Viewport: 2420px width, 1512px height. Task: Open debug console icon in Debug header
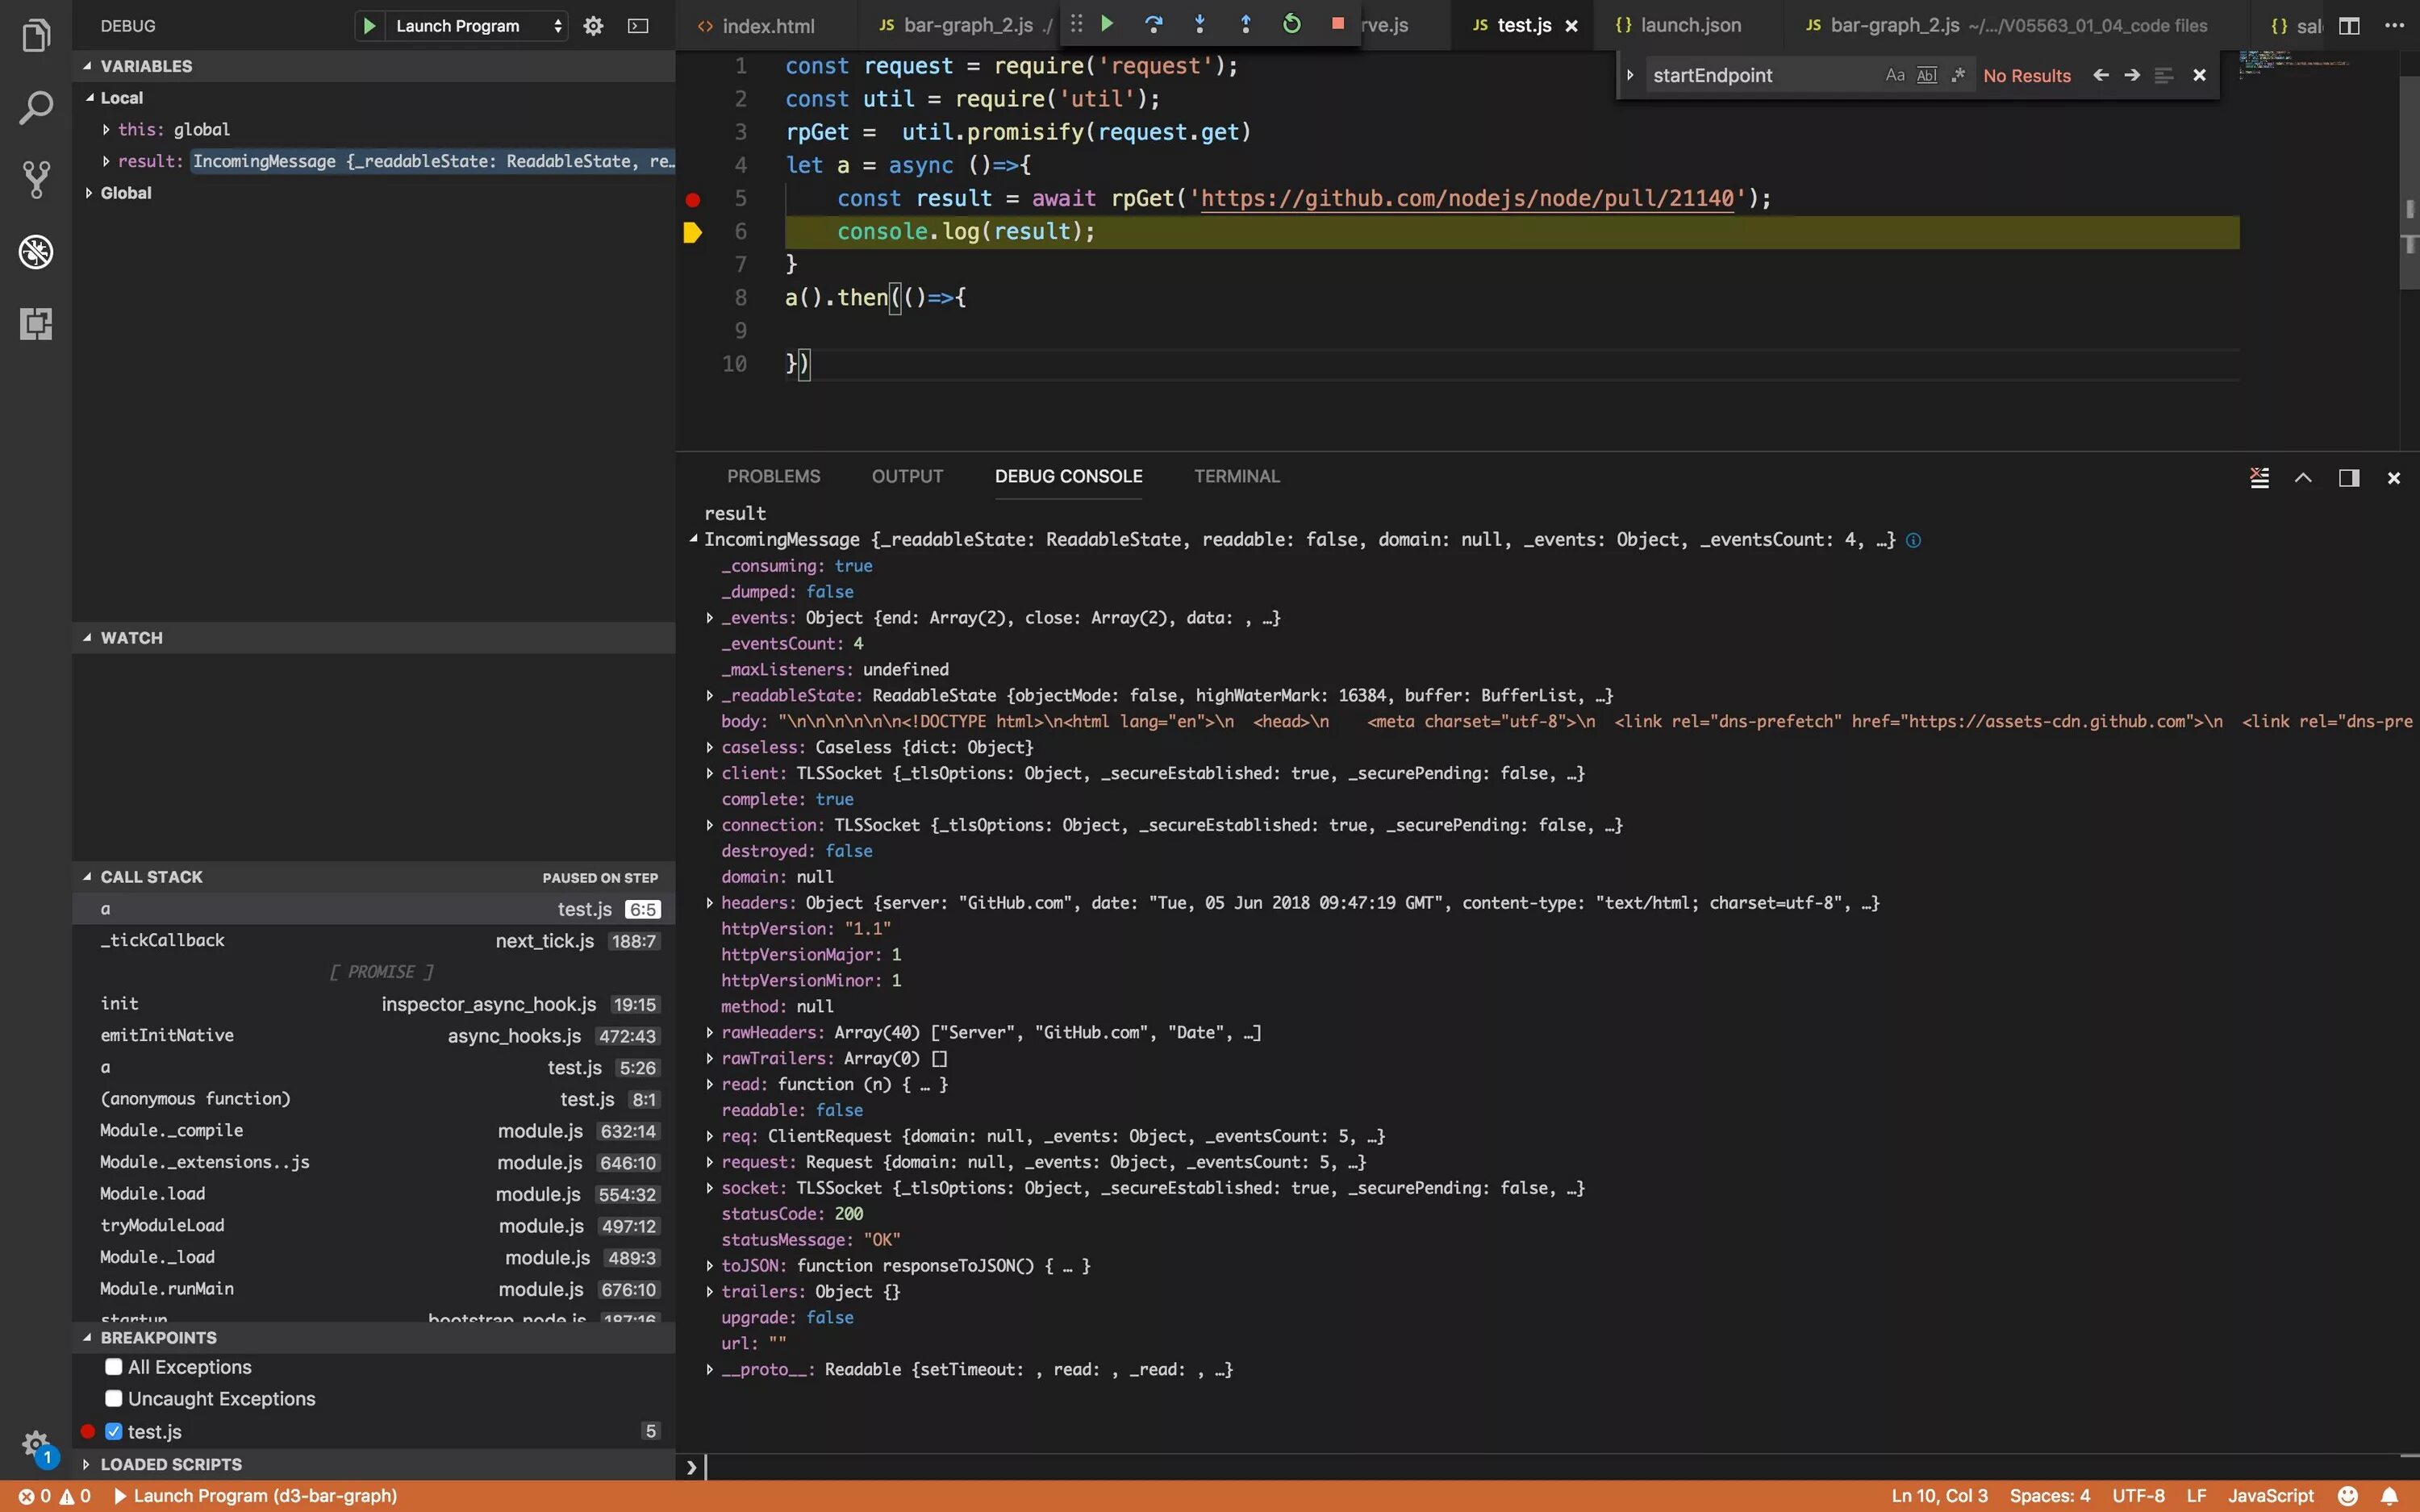[638, 26]
